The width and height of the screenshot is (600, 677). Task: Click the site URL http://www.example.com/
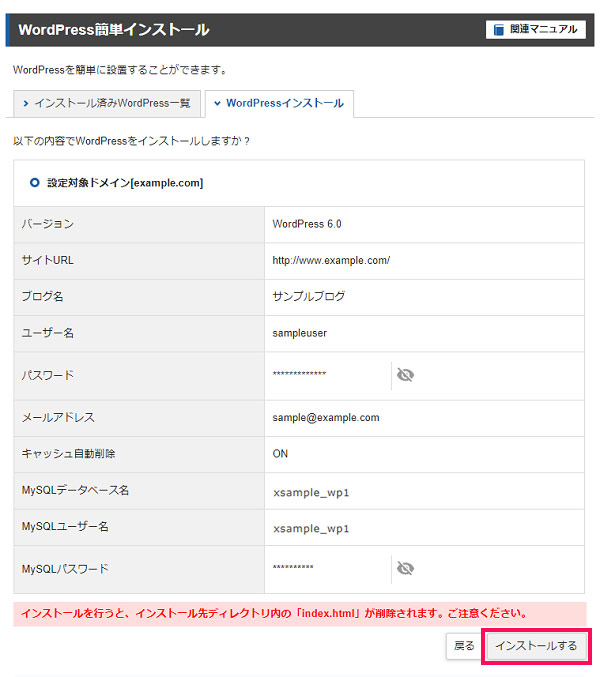pos(331,260)
